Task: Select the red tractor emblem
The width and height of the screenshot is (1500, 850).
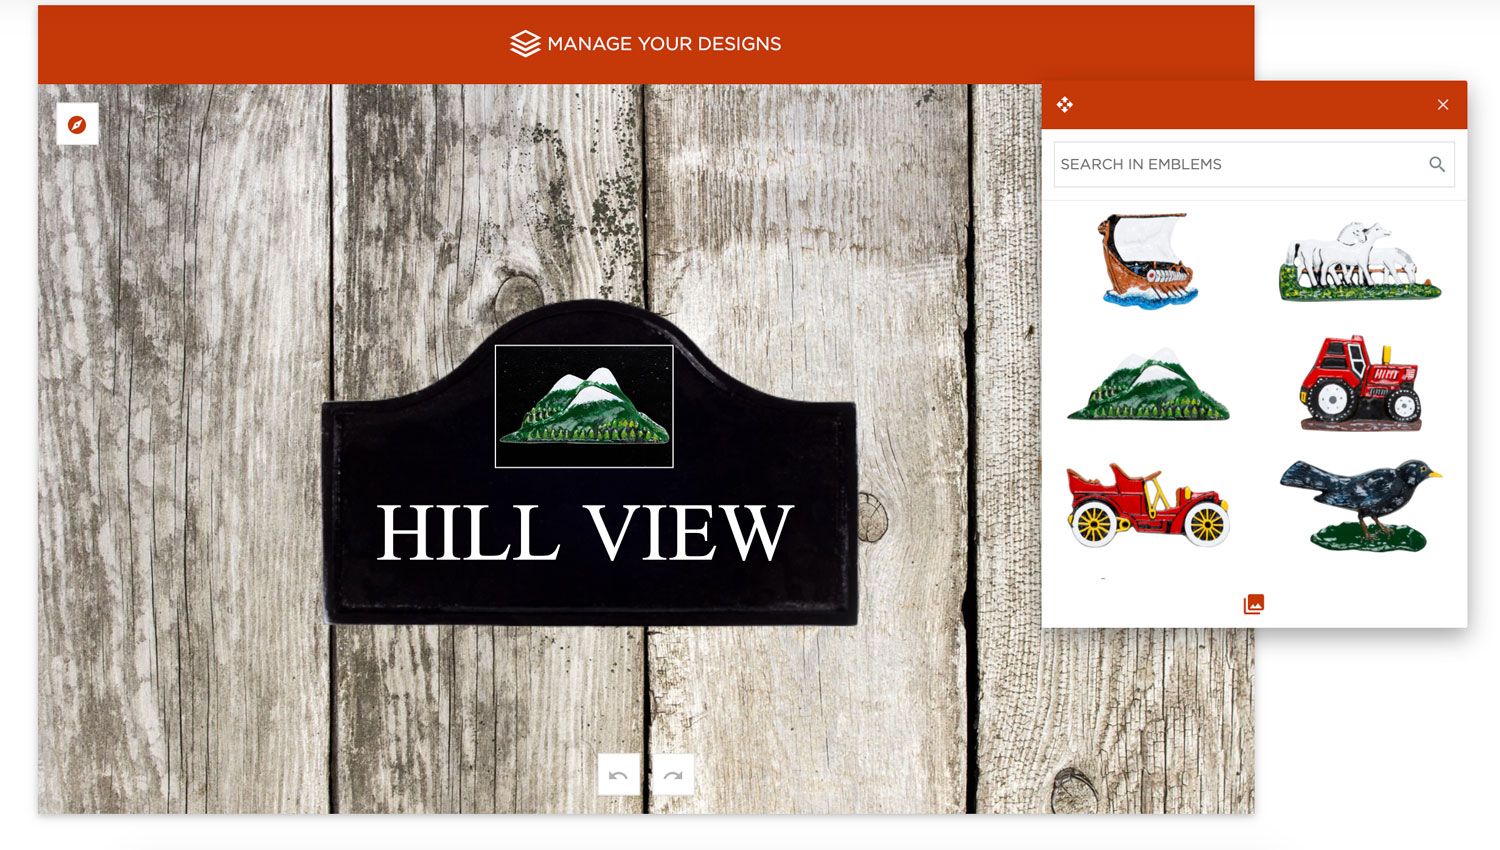Action: point(1360,383)
